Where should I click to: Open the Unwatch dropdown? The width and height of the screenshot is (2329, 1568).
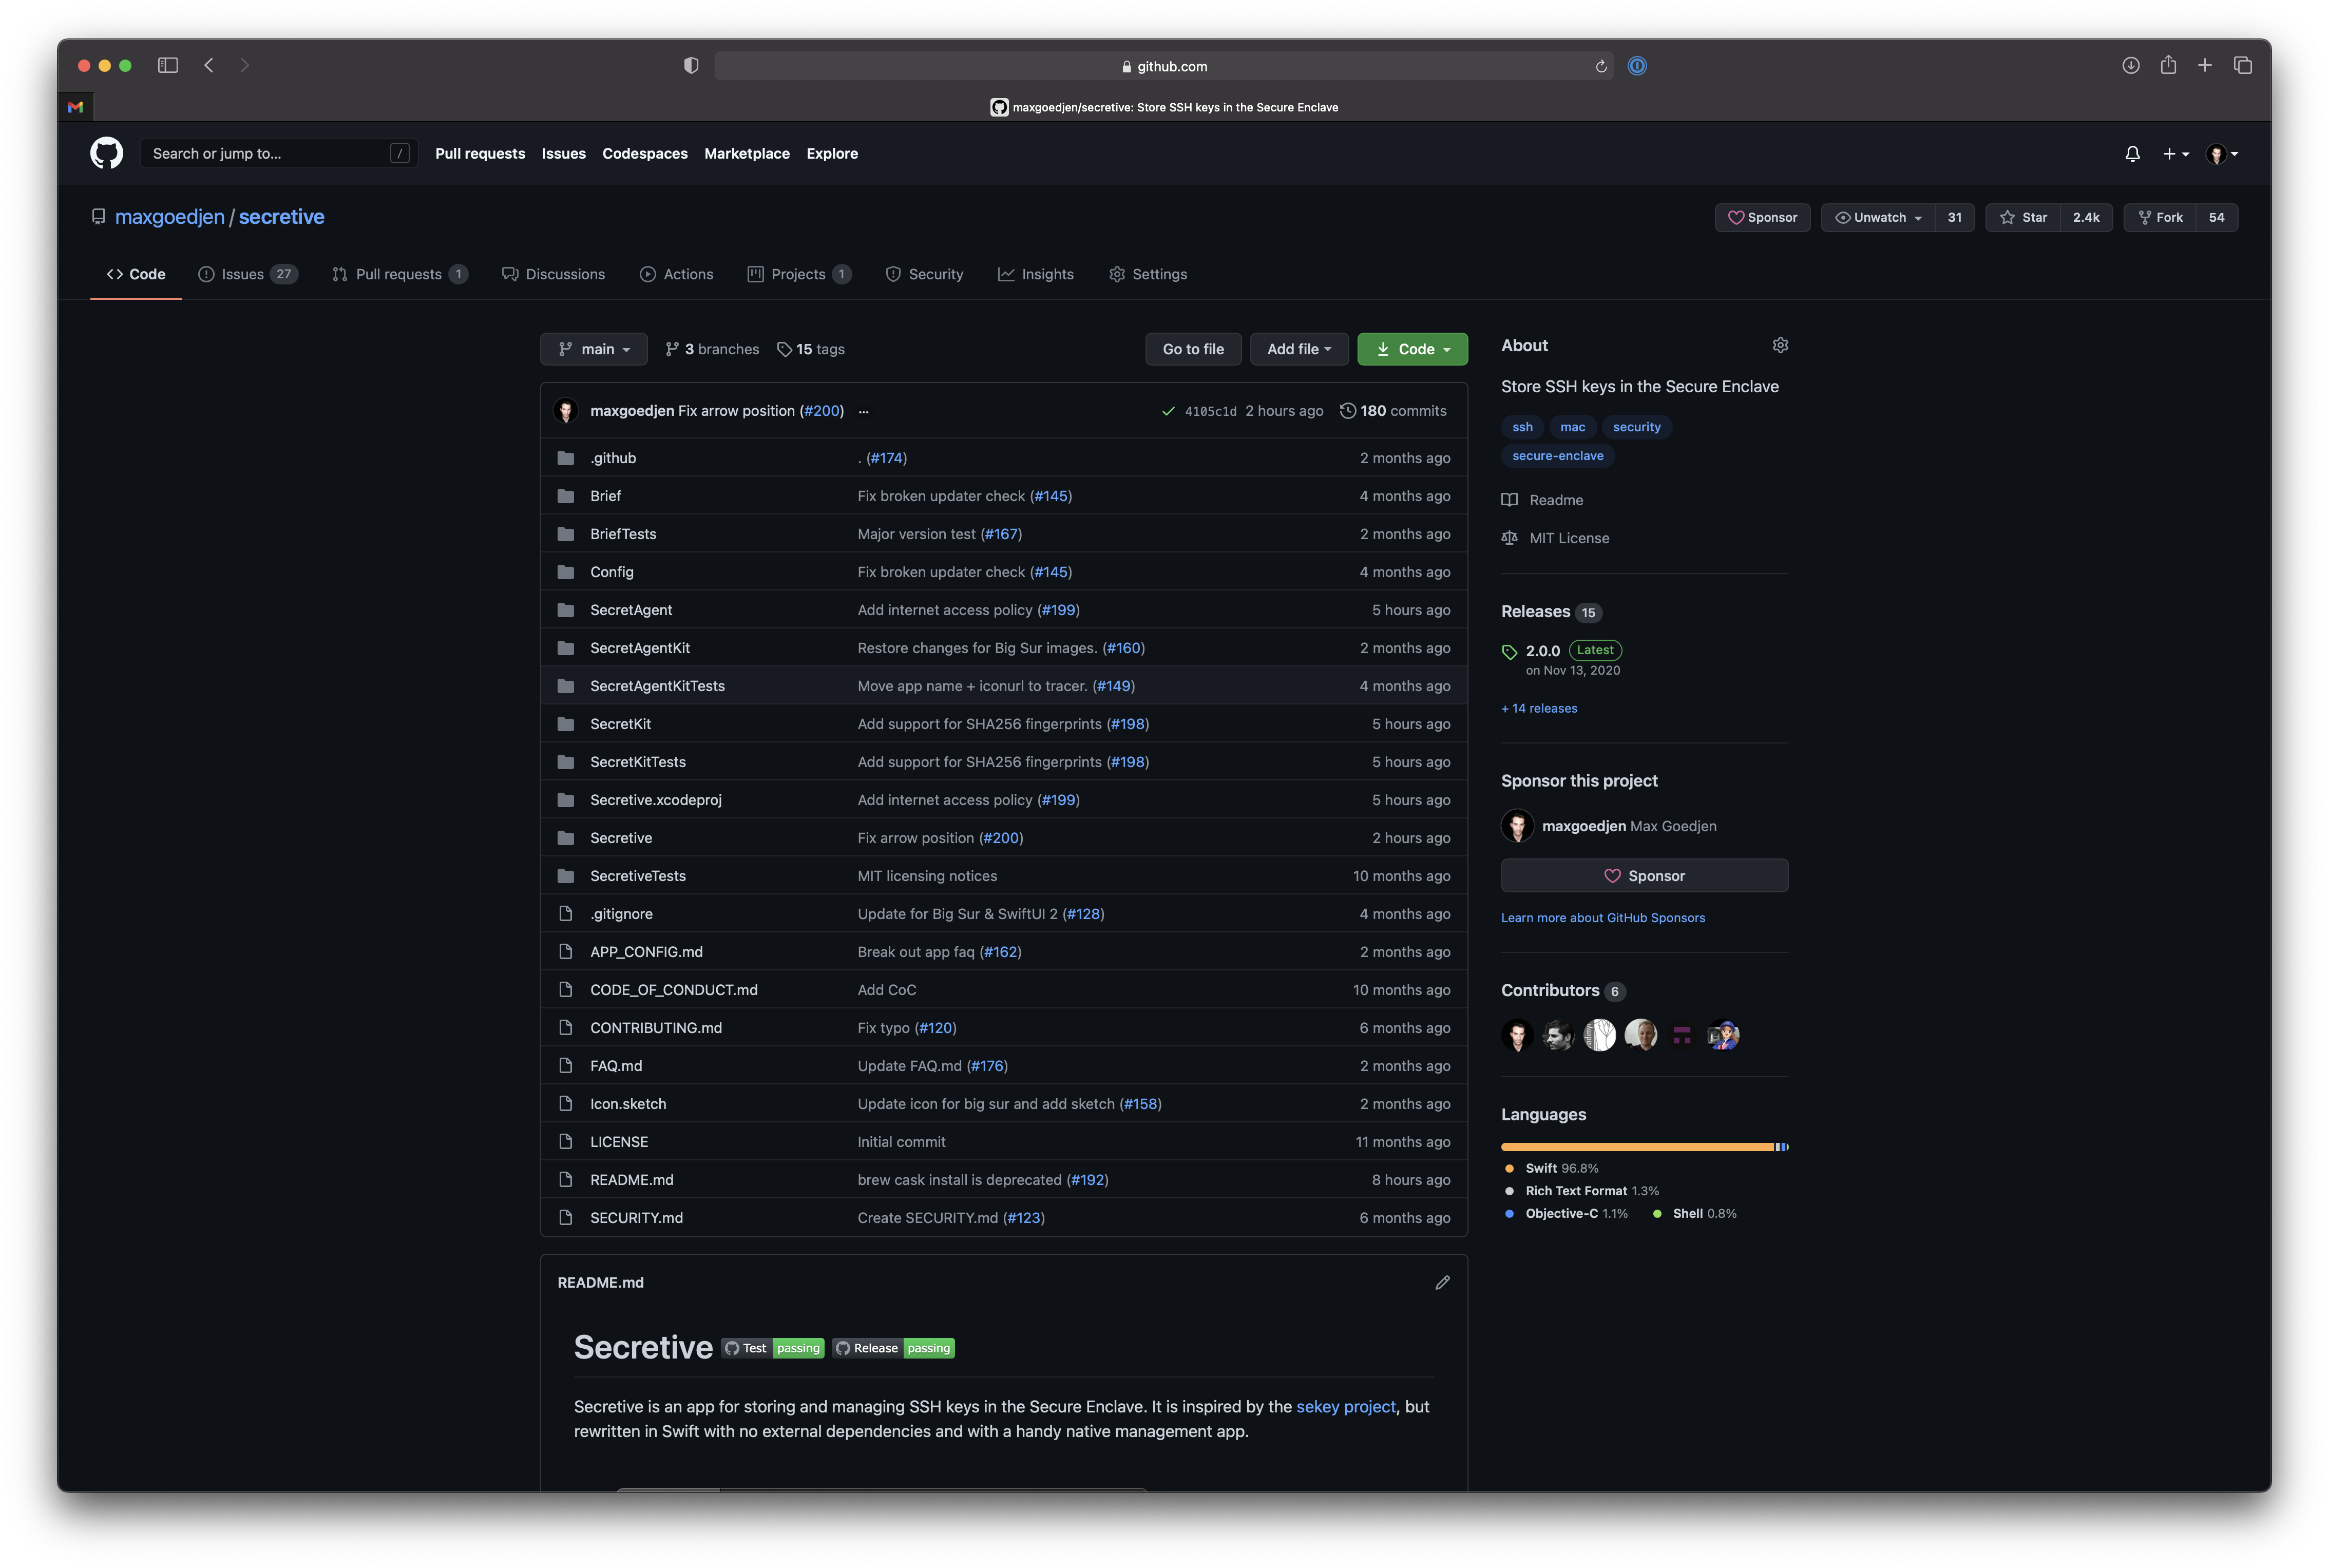click(x=1878, y=217)
